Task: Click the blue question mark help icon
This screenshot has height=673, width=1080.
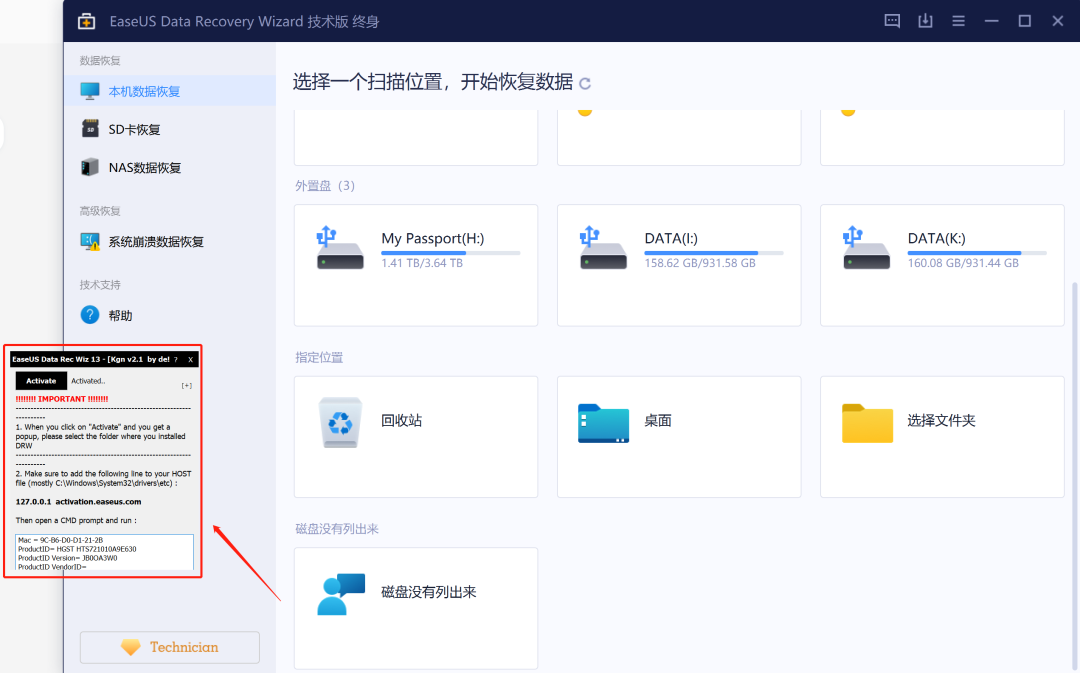Action: pyautogui.click(x=90, y=315)
